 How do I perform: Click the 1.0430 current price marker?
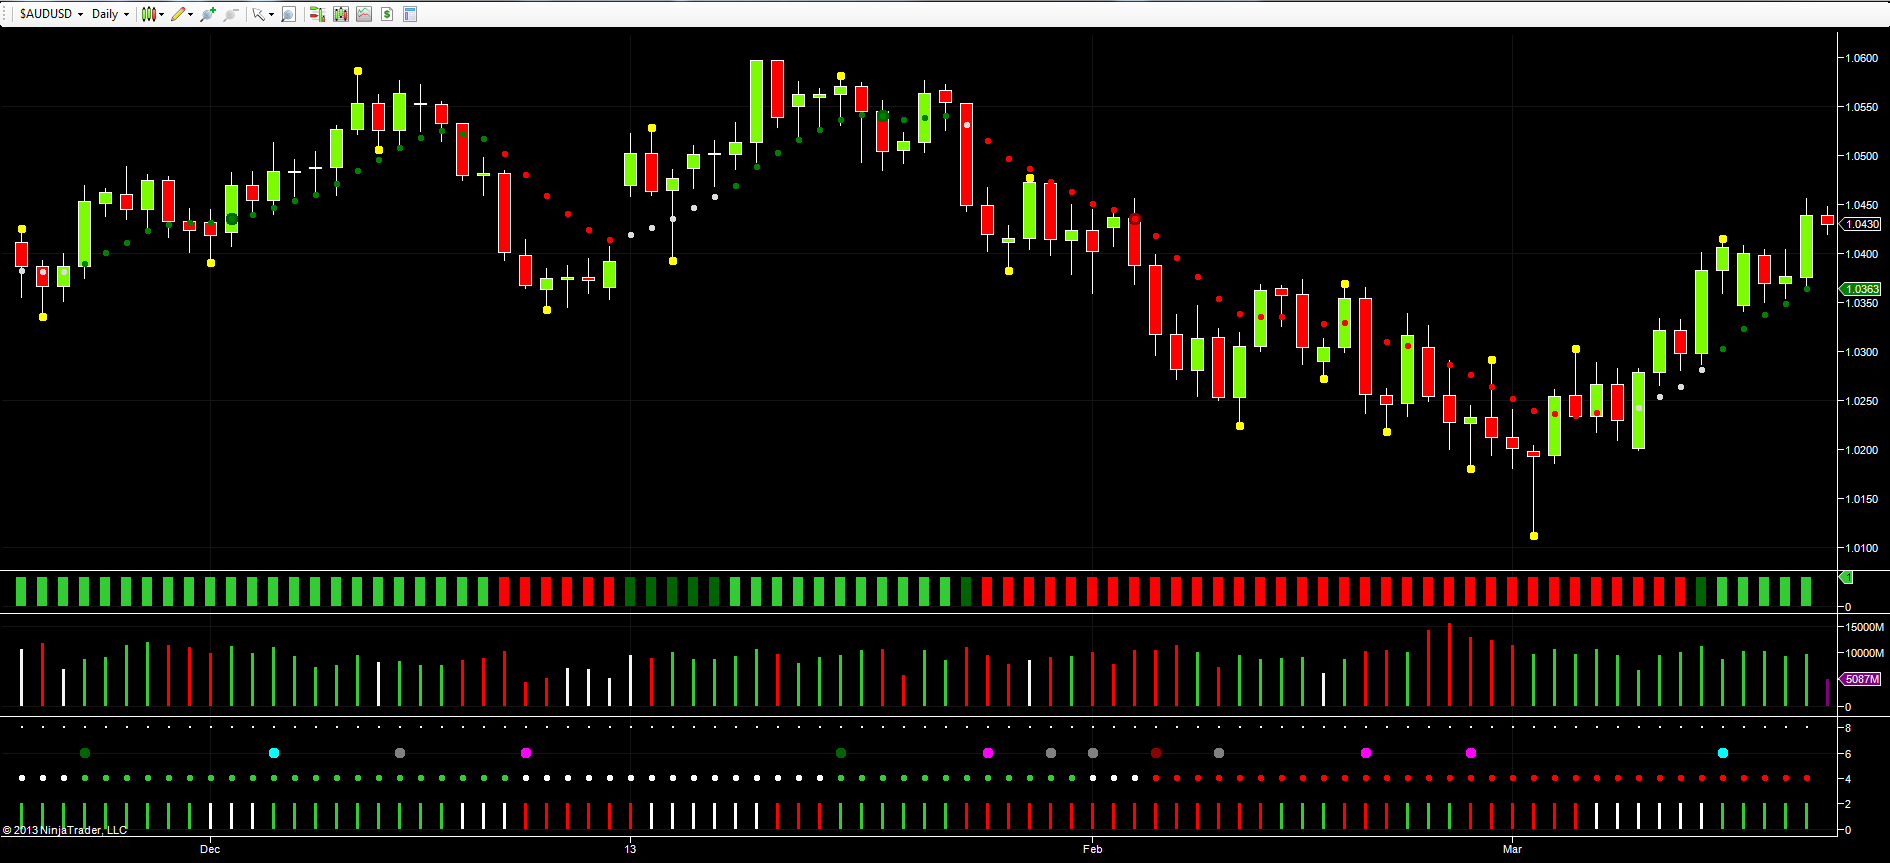pos(1861,224)
